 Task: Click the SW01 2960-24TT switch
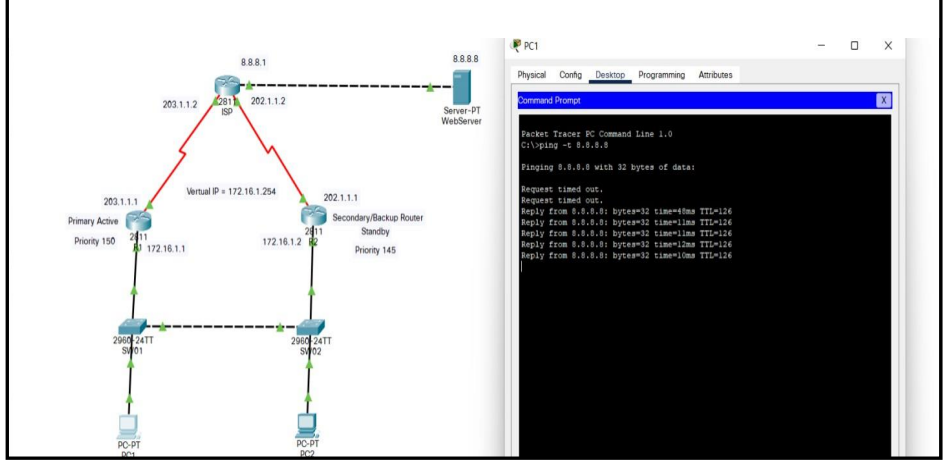coord(133,326)
